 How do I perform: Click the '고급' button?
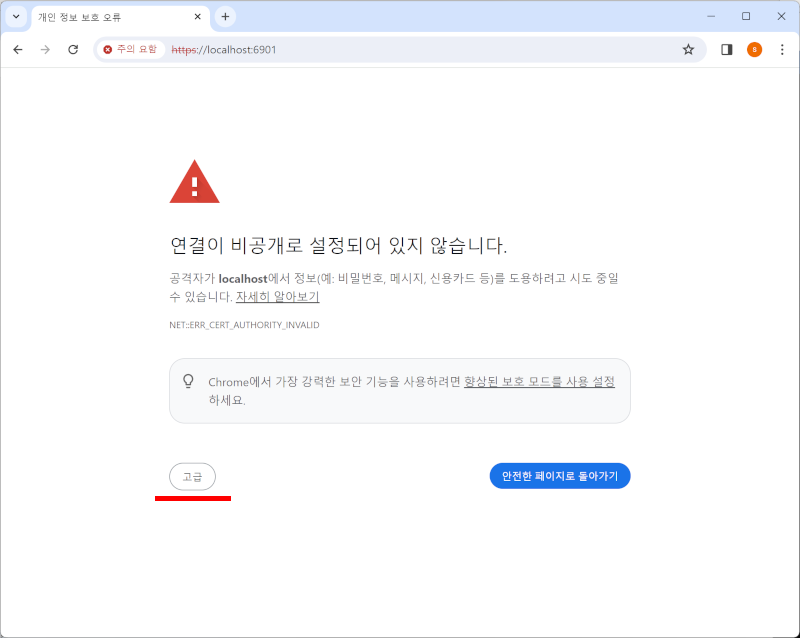pyautogui.click(x=192, y=476)
